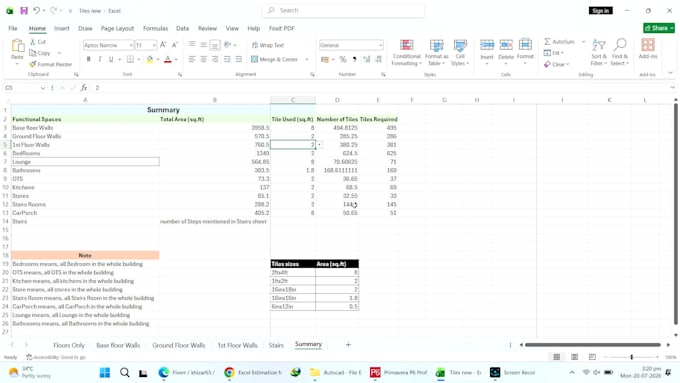Switch to the Page Layout tab
The image size is (680, 383).
point(117,28)
